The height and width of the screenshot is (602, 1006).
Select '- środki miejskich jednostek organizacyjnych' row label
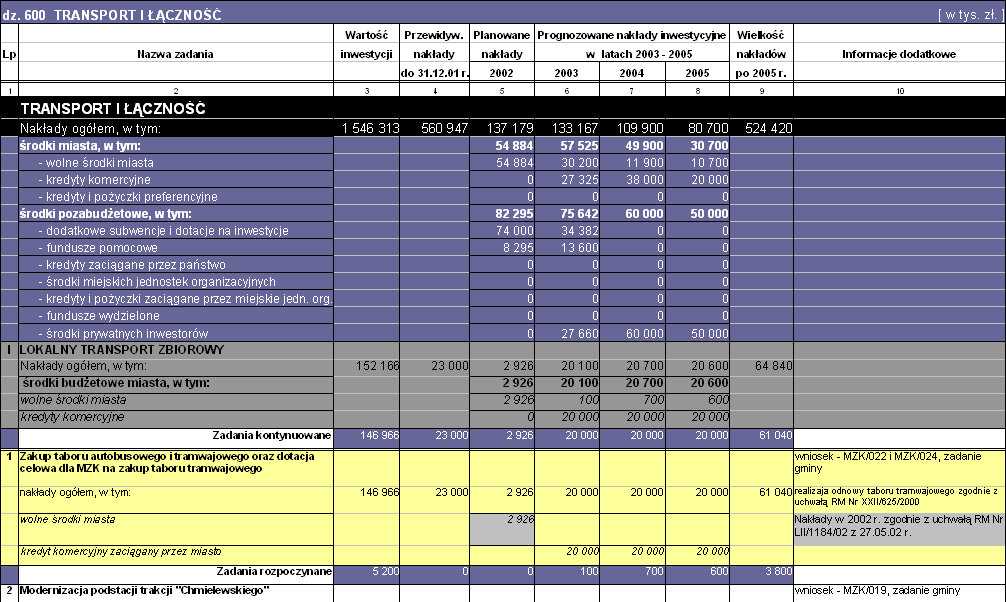pyautogui.click(x=157, y=282)
